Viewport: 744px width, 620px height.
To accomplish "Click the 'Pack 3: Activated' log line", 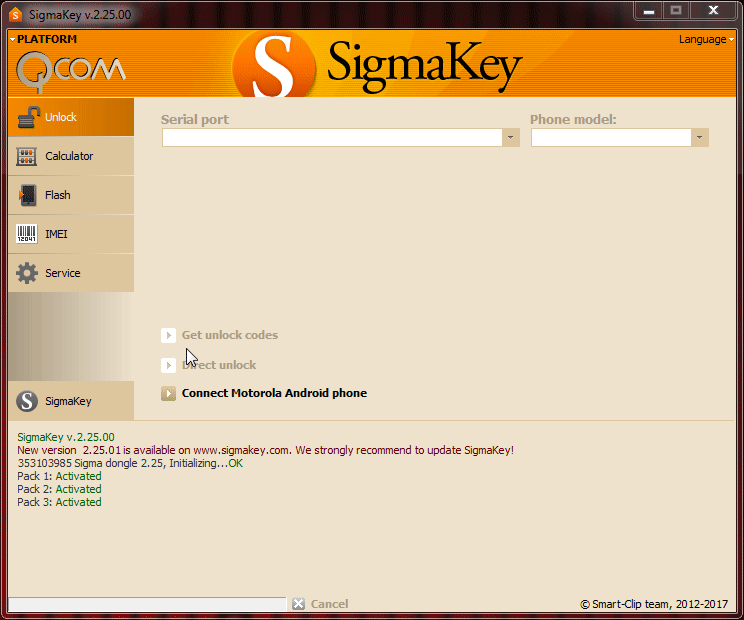I will coord(59,502).
